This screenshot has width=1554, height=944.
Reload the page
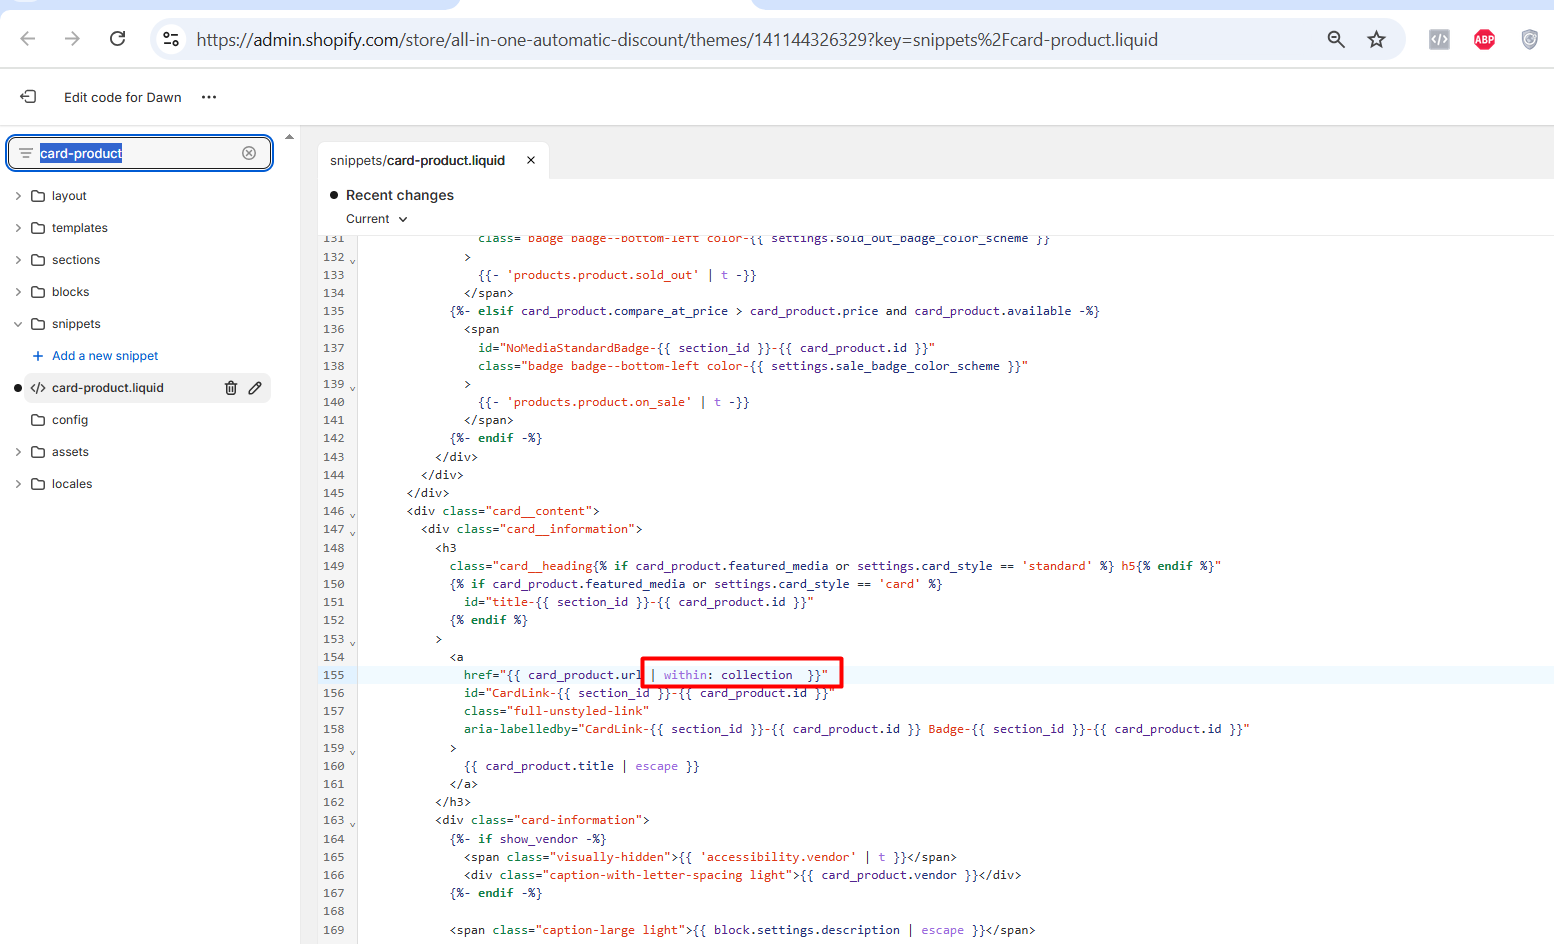click(117, 39)
